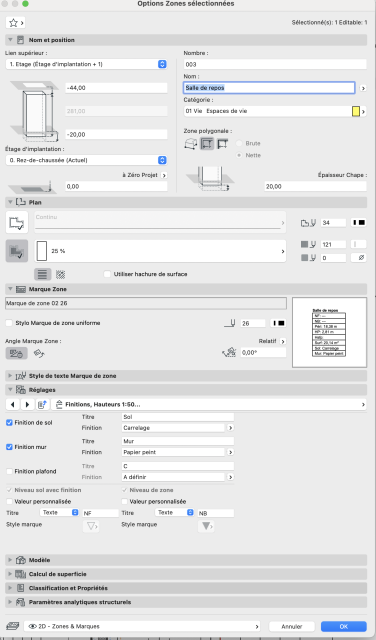Click the stamp pen color swatch beside 26
This screenshot has height=640, width=376.
click(279, 323)
